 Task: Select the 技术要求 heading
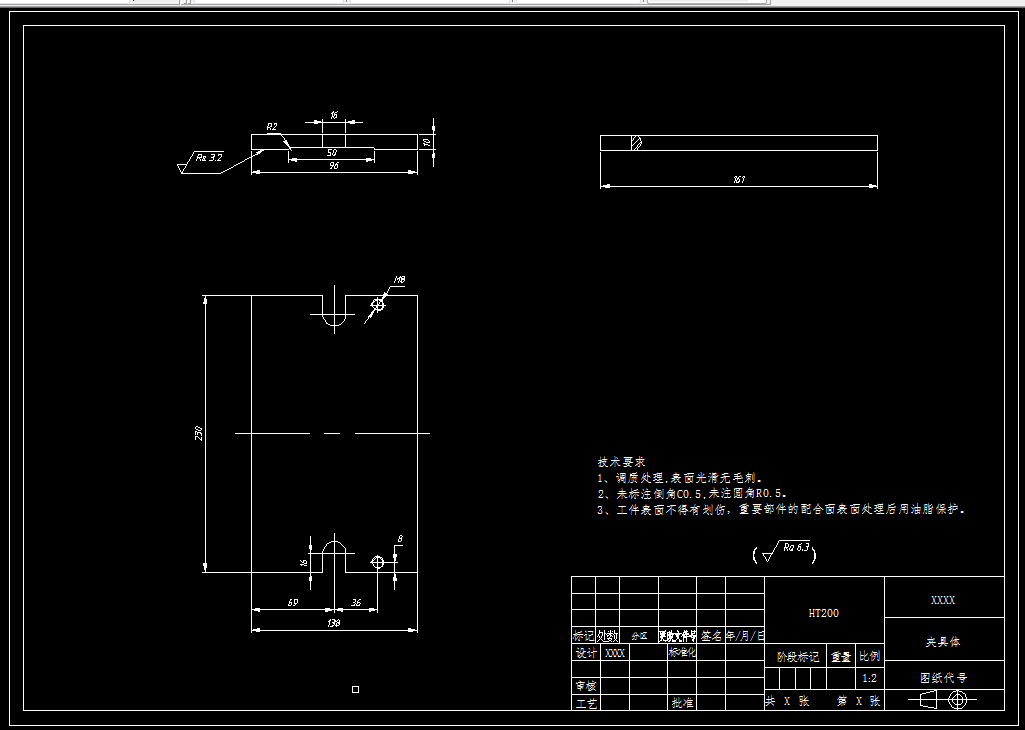coord(622,462)
